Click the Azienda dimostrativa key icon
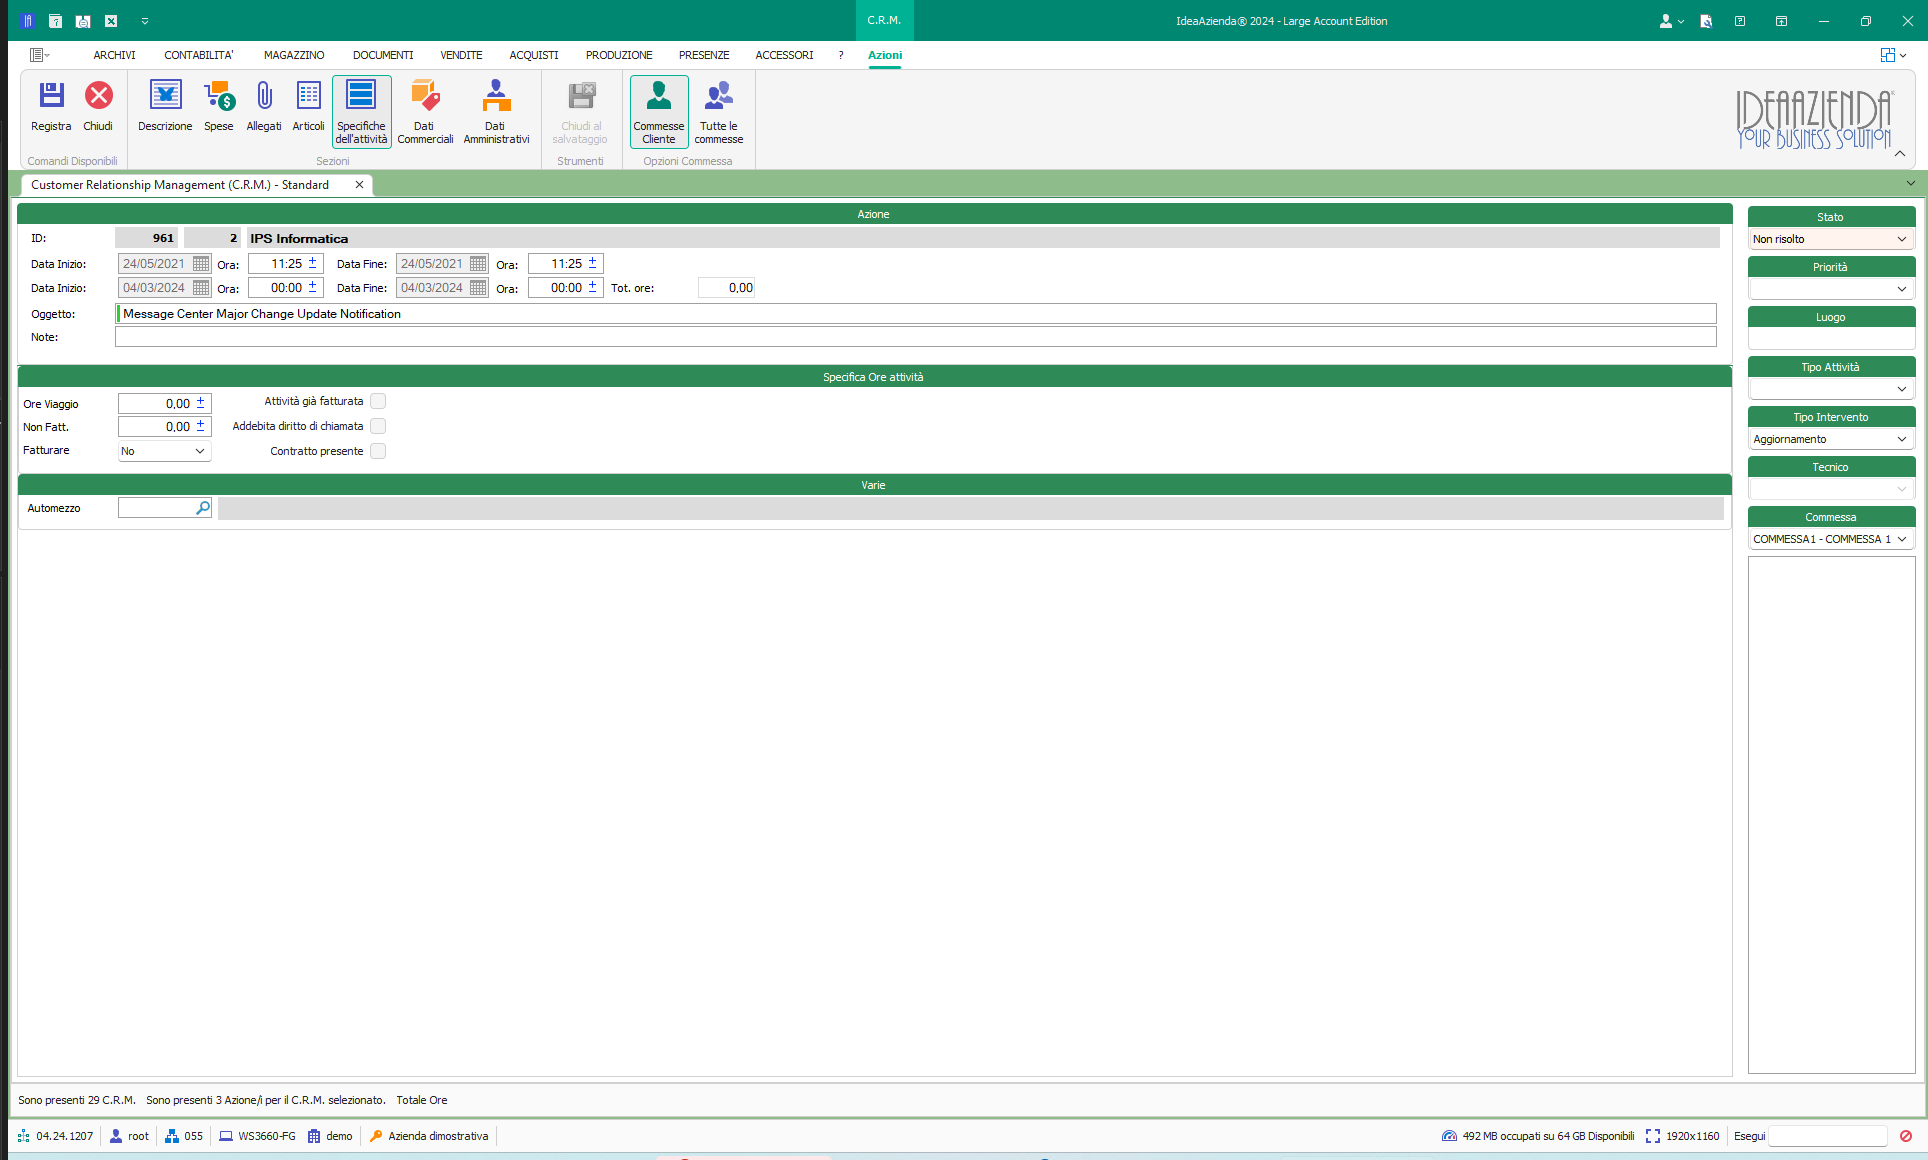The height and width of the screenshot is (1160, 1928). click(376, 1136)
